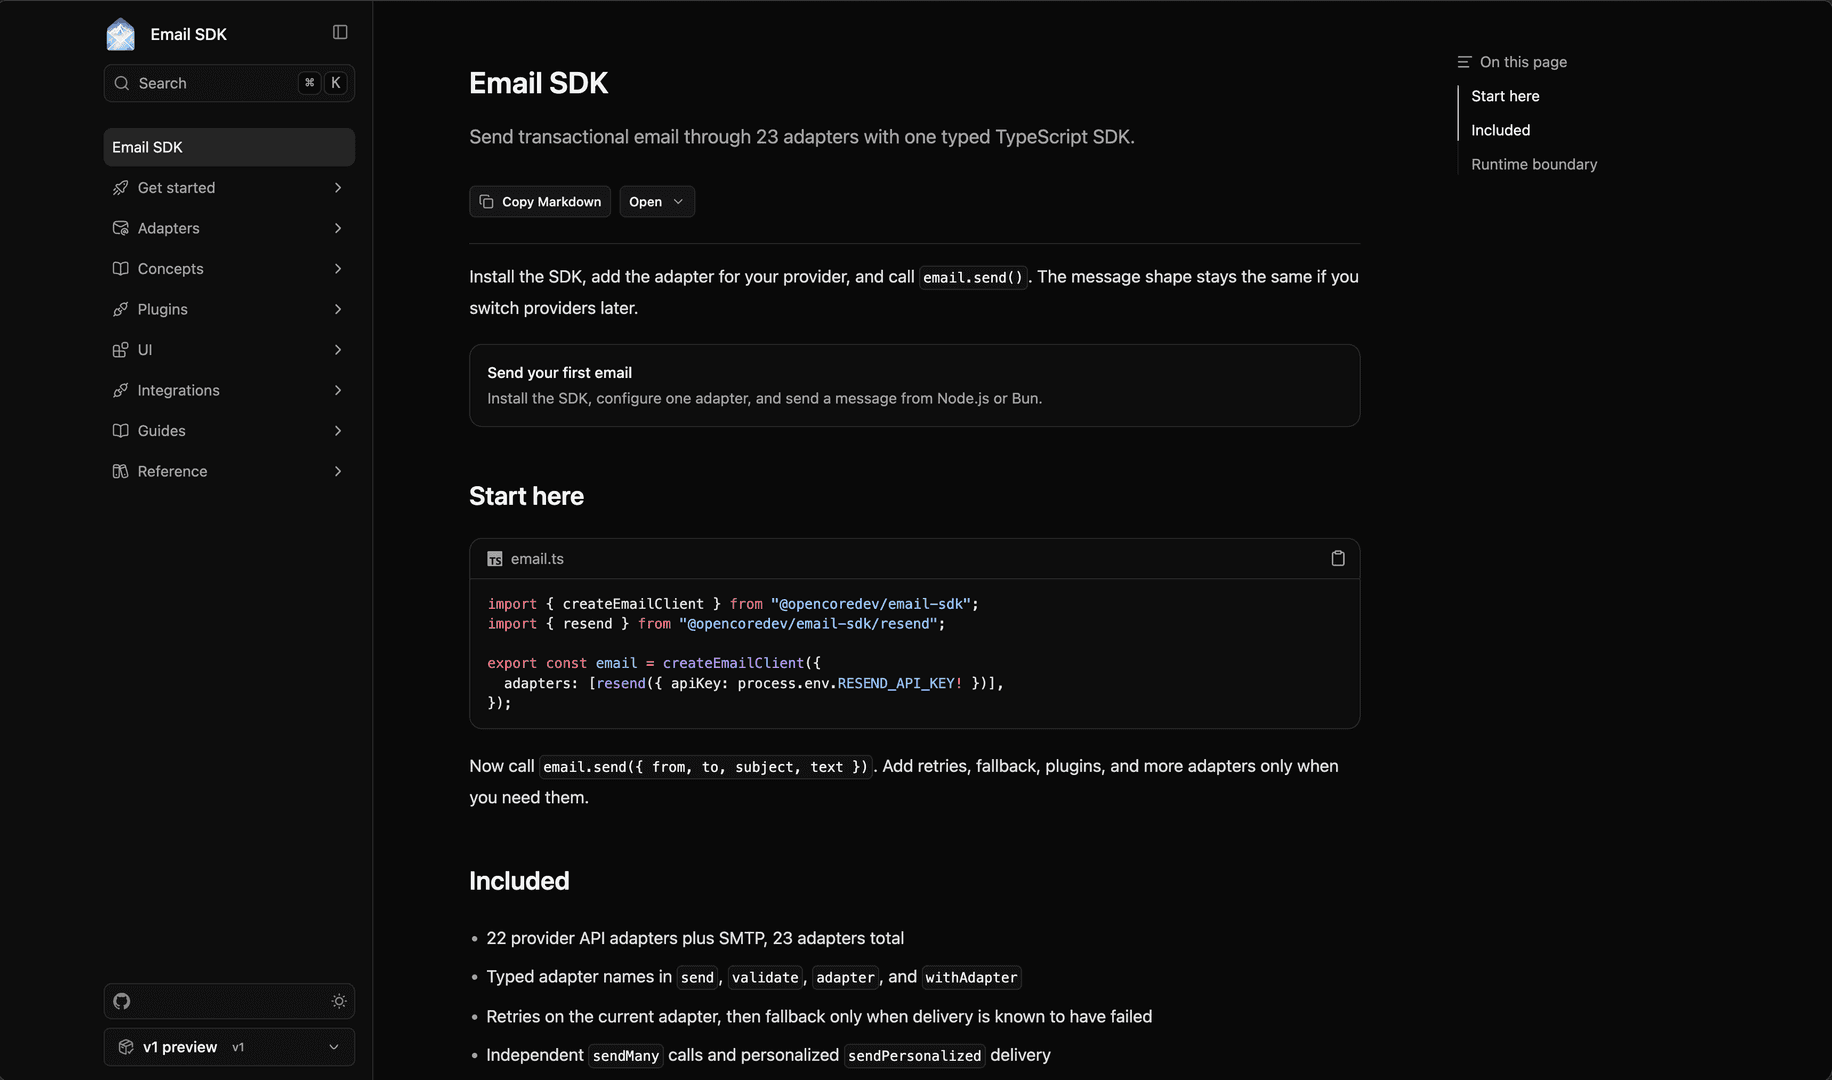
Task: Expand the Concepts section chevron
Action: [x=338, y=268]
